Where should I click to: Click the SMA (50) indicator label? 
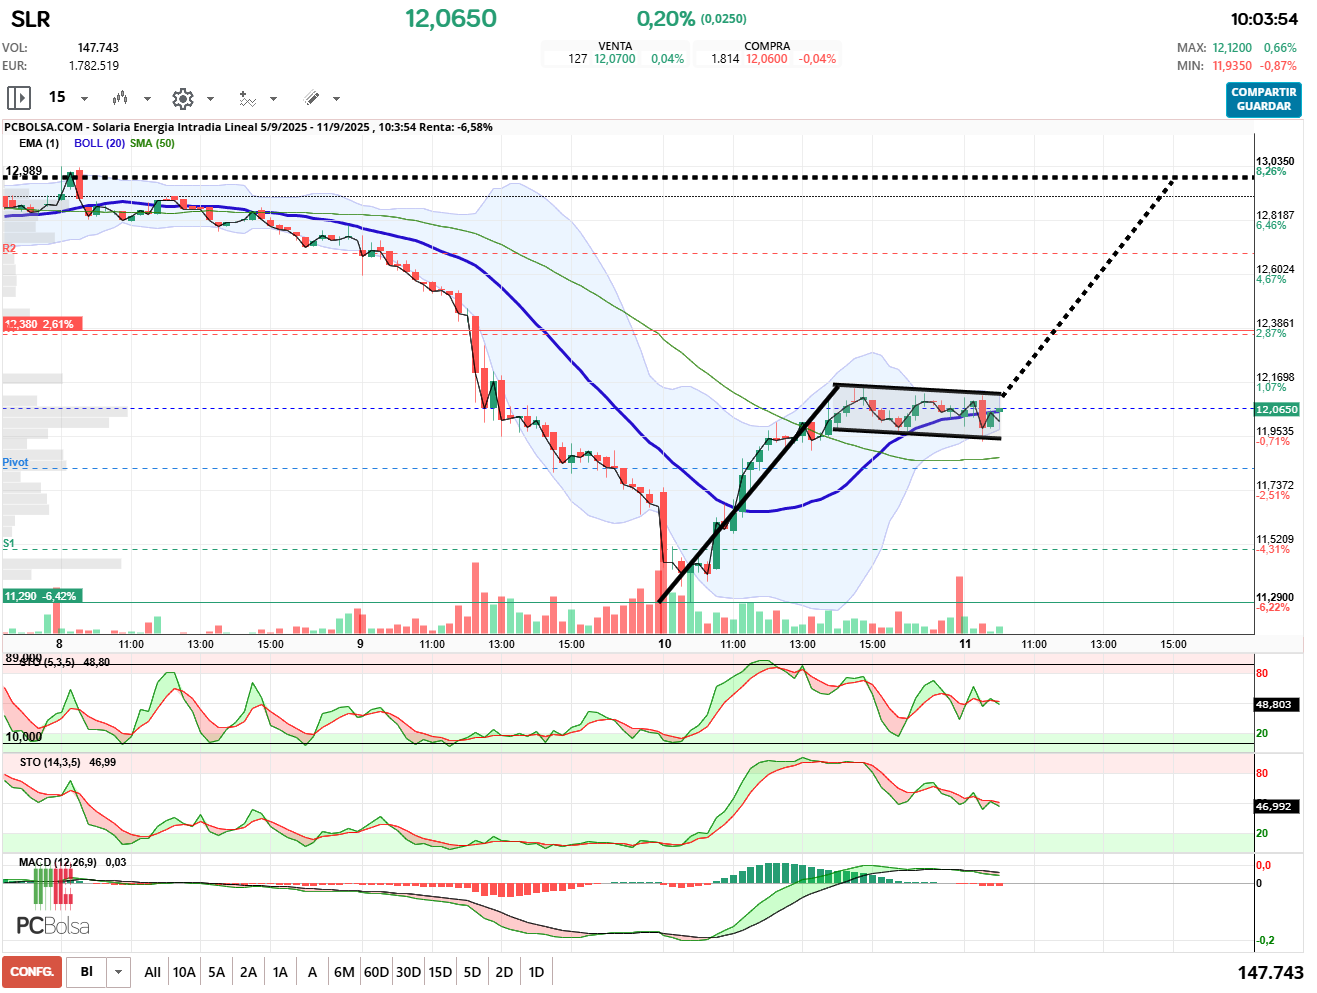pos(152,143)
